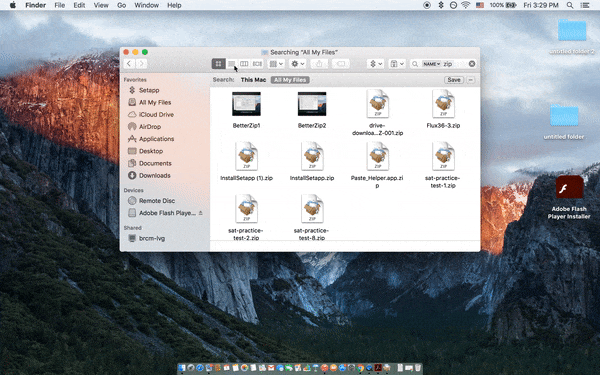
Task: Click the clock showing Fri 3:29 PM
Action: click(541, 5)
